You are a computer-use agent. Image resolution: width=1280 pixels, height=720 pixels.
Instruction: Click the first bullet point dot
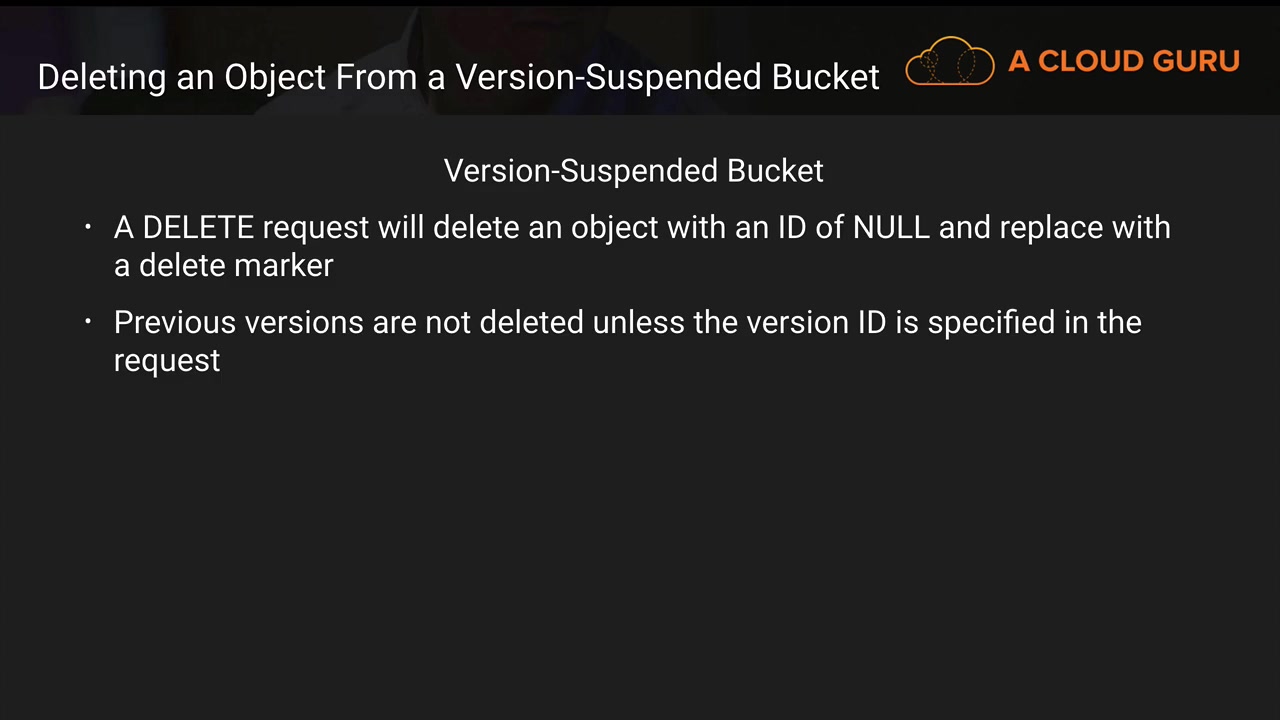tap(88, 228)
